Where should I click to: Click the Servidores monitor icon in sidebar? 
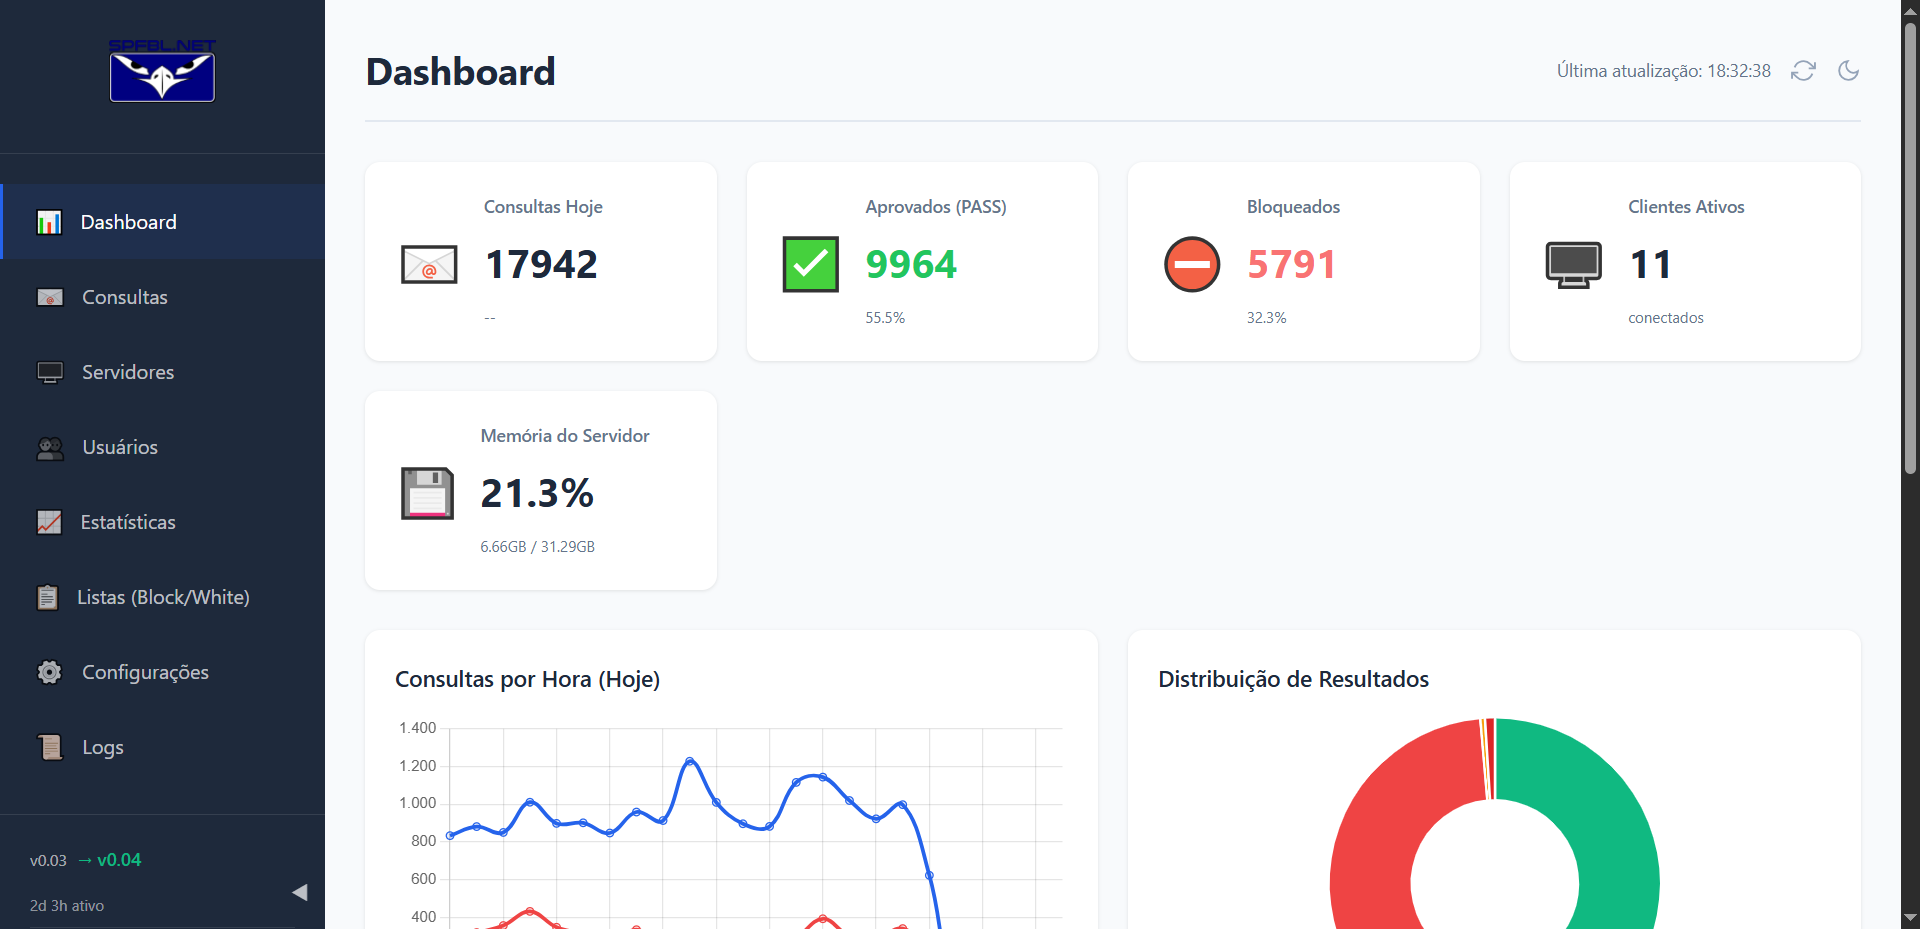tap(50, 372)
